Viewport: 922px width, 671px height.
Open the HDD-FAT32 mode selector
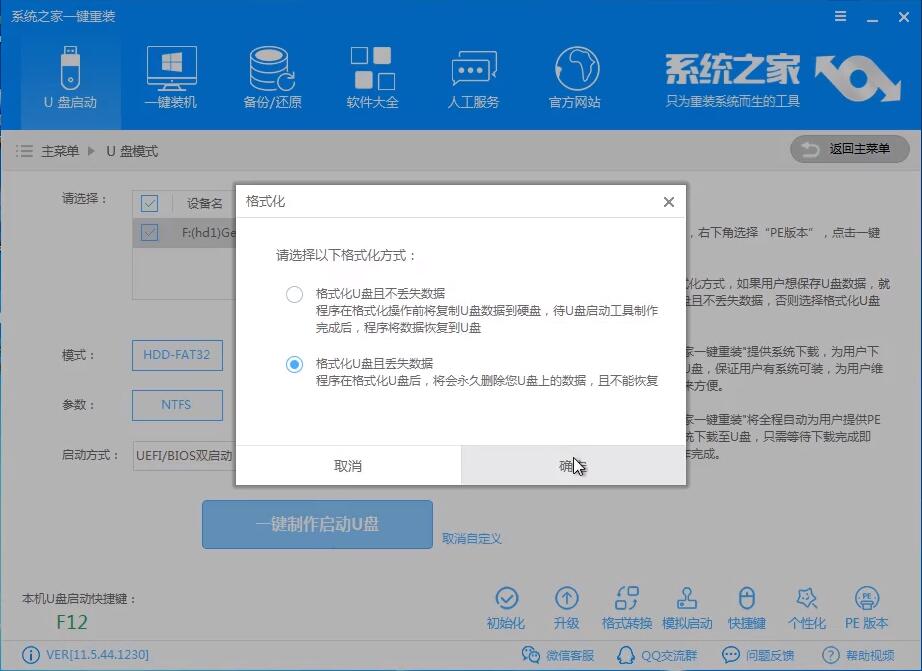pyautogui.click(x=177, y=355)
